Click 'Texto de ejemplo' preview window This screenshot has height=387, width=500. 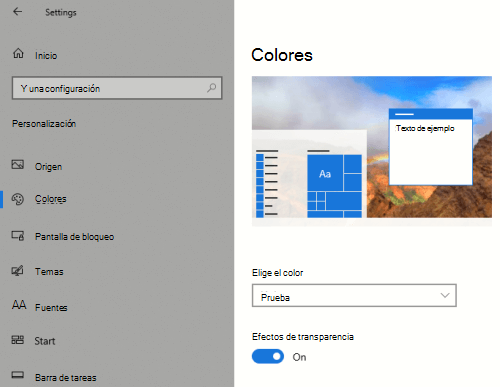(x=431, y=147)
